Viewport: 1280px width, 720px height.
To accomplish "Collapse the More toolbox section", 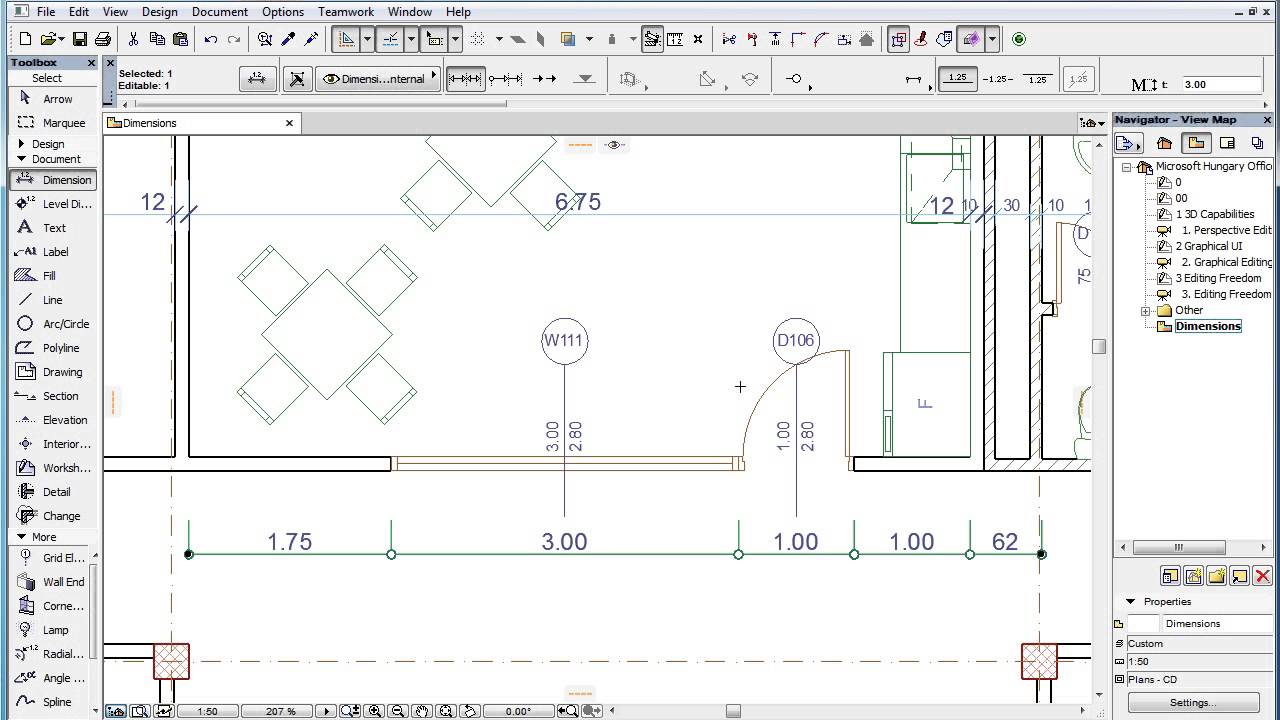I will [x=22, y=537].
